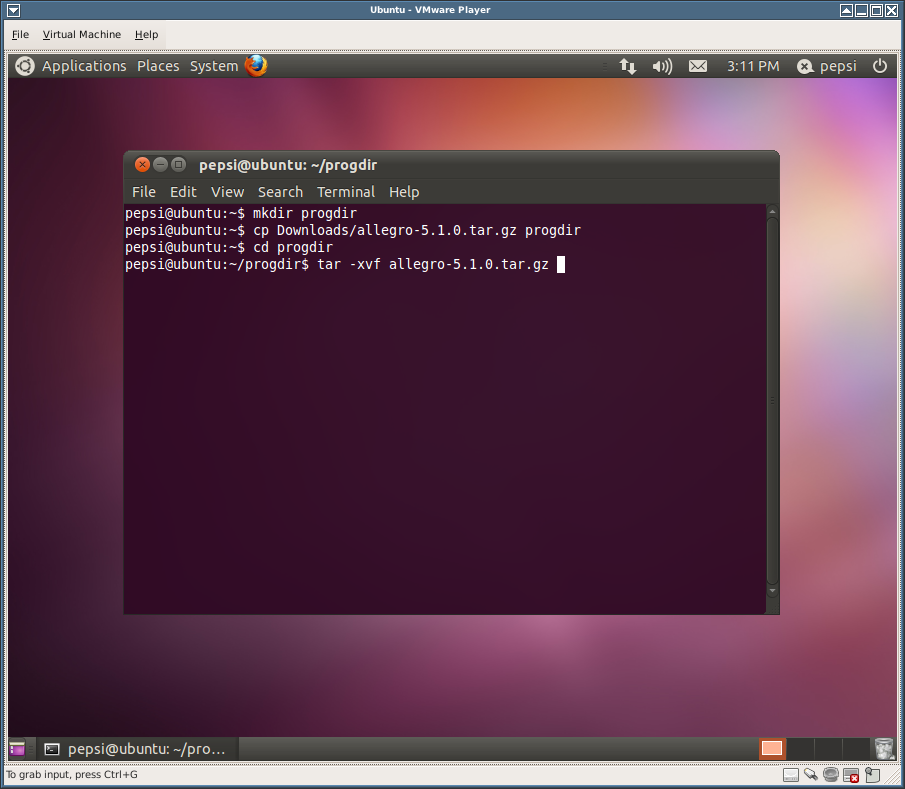This screenshot has width=905, height=789.
Task: Open the terminal's Edit menu
Action: coord(183,192)
